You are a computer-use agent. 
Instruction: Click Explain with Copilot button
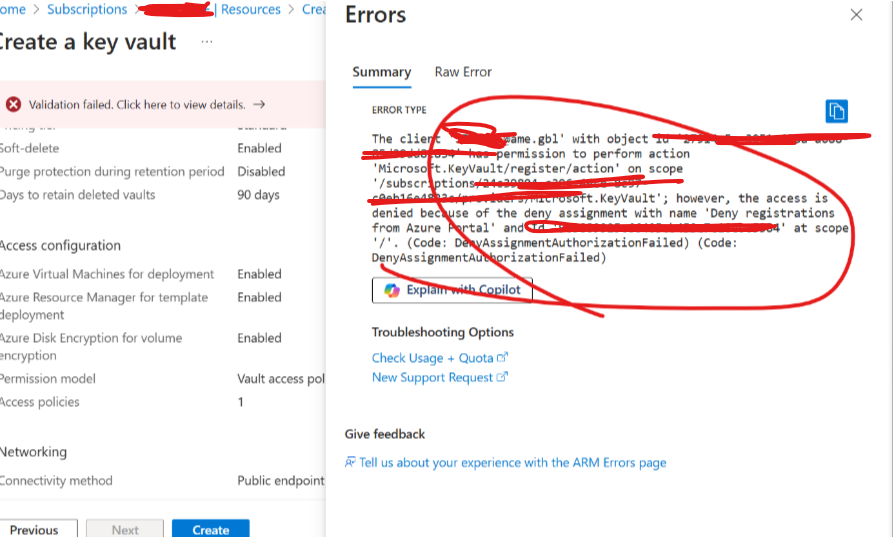click(452, 290)
